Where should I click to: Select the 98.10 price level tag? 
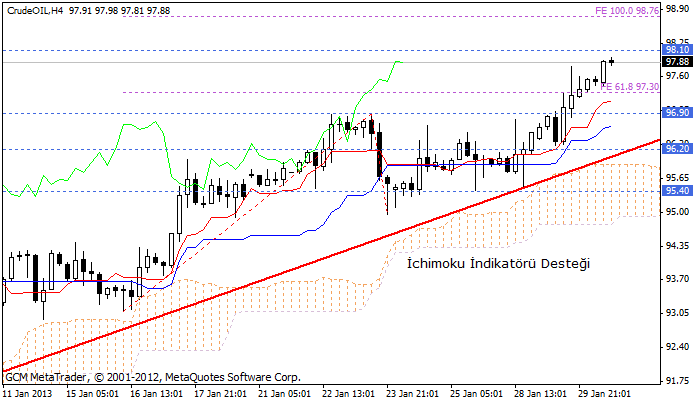coord(677,49)
